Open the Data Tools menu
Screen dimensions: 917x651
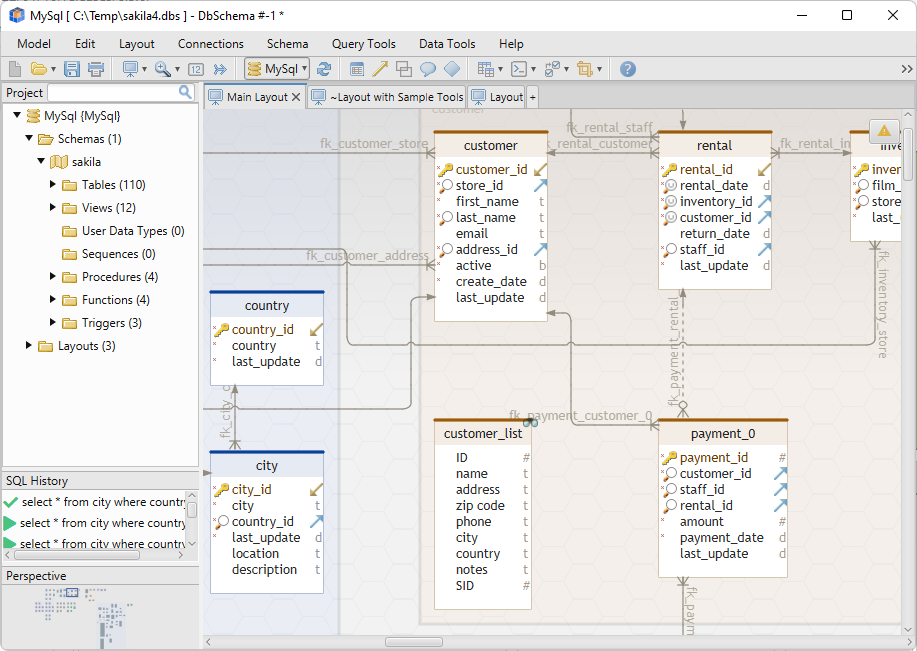coord(447,44)
